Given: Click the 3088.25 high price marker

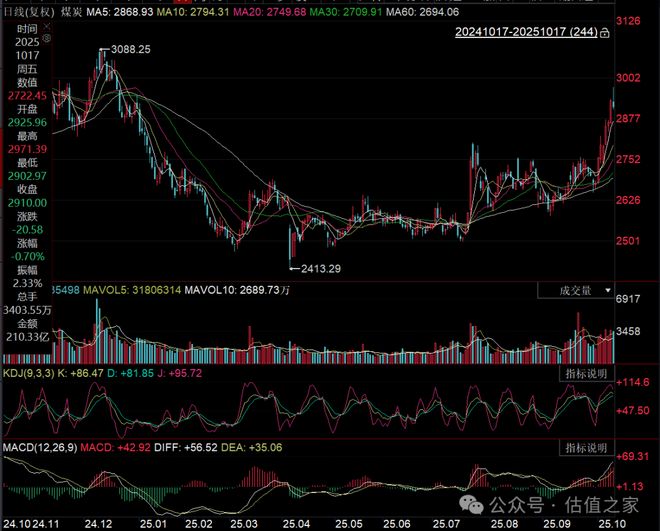Looking at the screenshot, I should (x=131, y=49).
